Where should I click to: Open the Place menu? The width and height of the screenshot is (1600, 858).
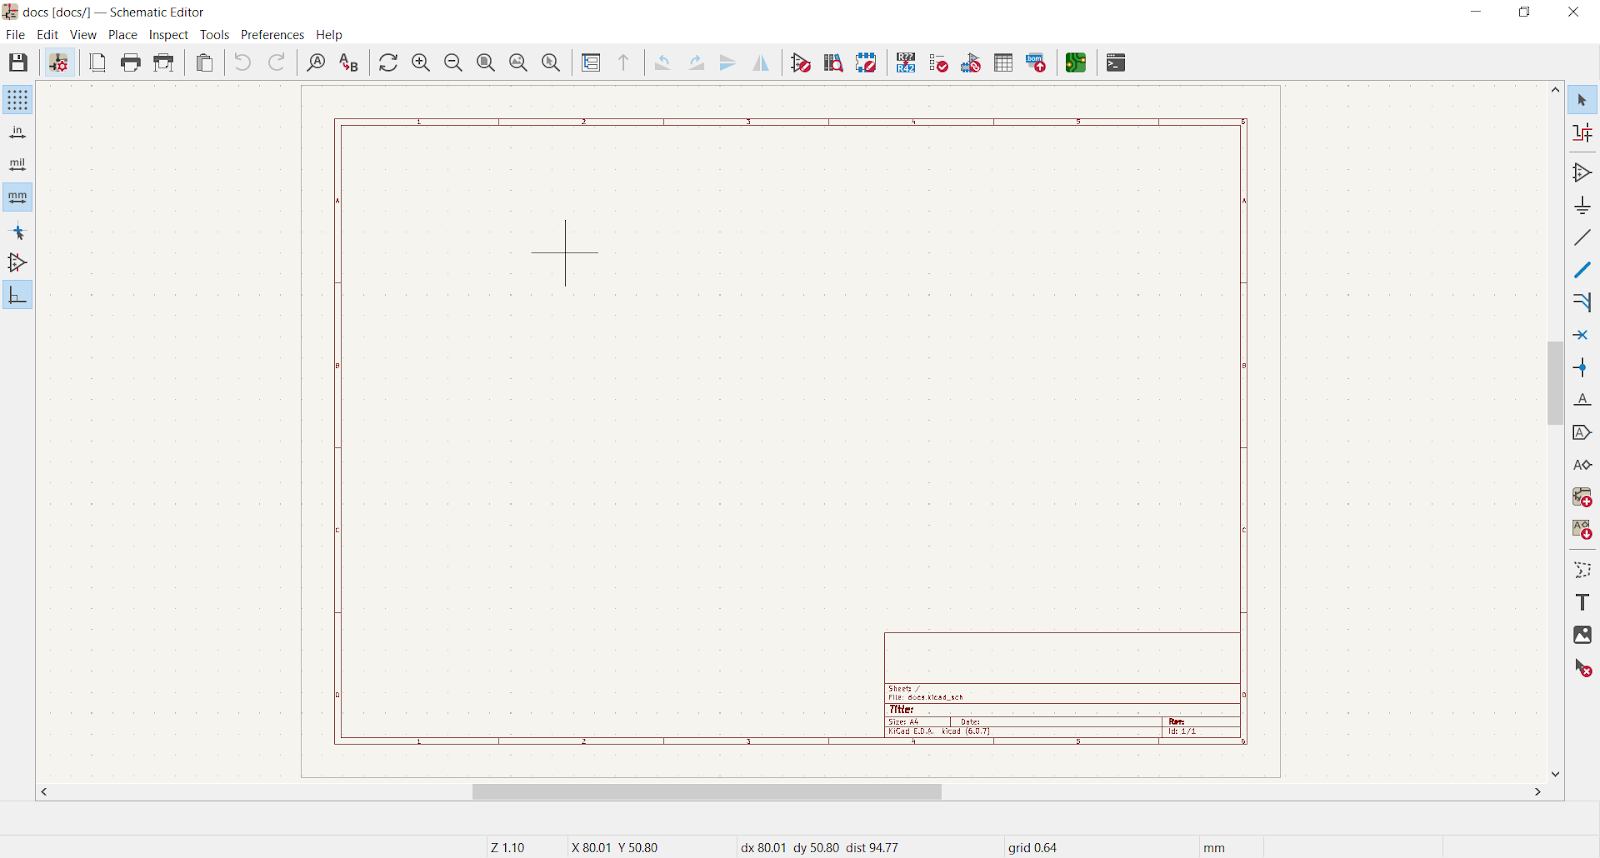(122, 34)
